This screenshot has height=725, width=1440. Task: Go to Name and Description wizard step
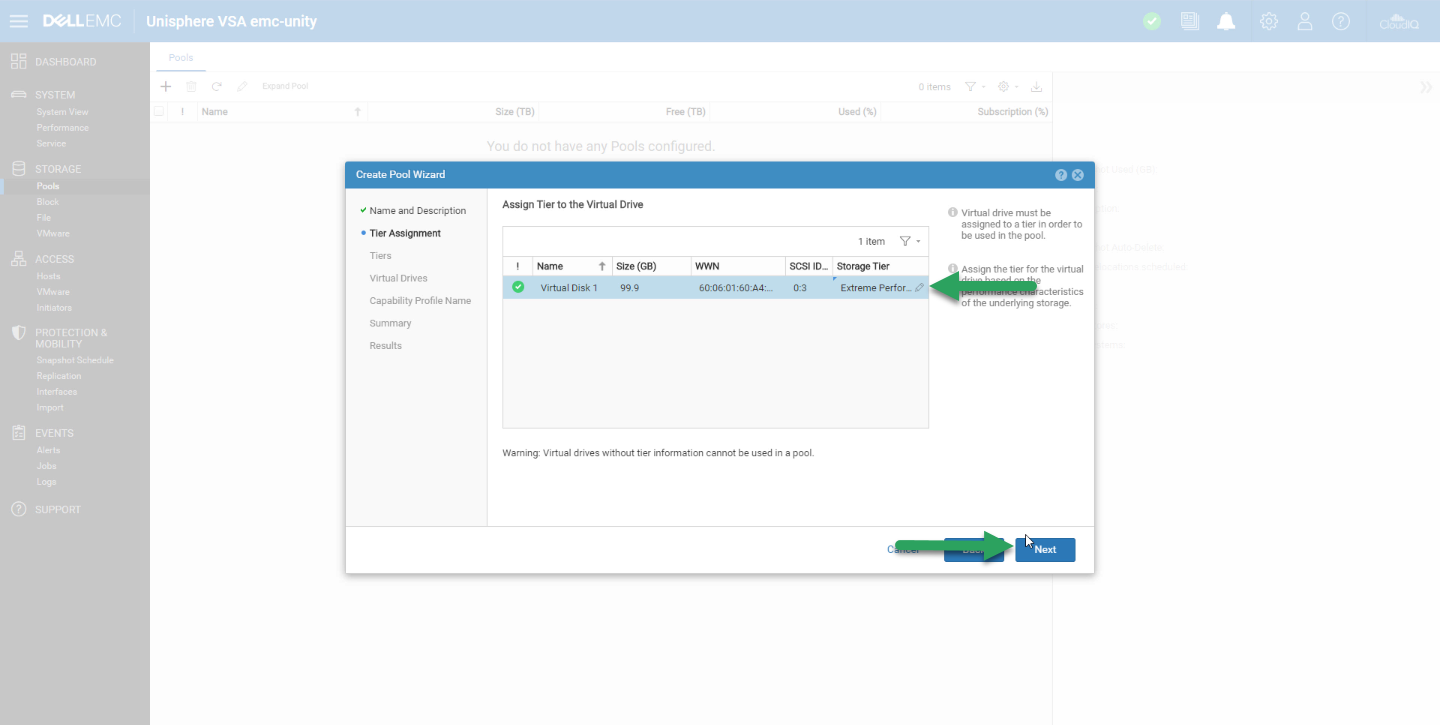[418, 211]
